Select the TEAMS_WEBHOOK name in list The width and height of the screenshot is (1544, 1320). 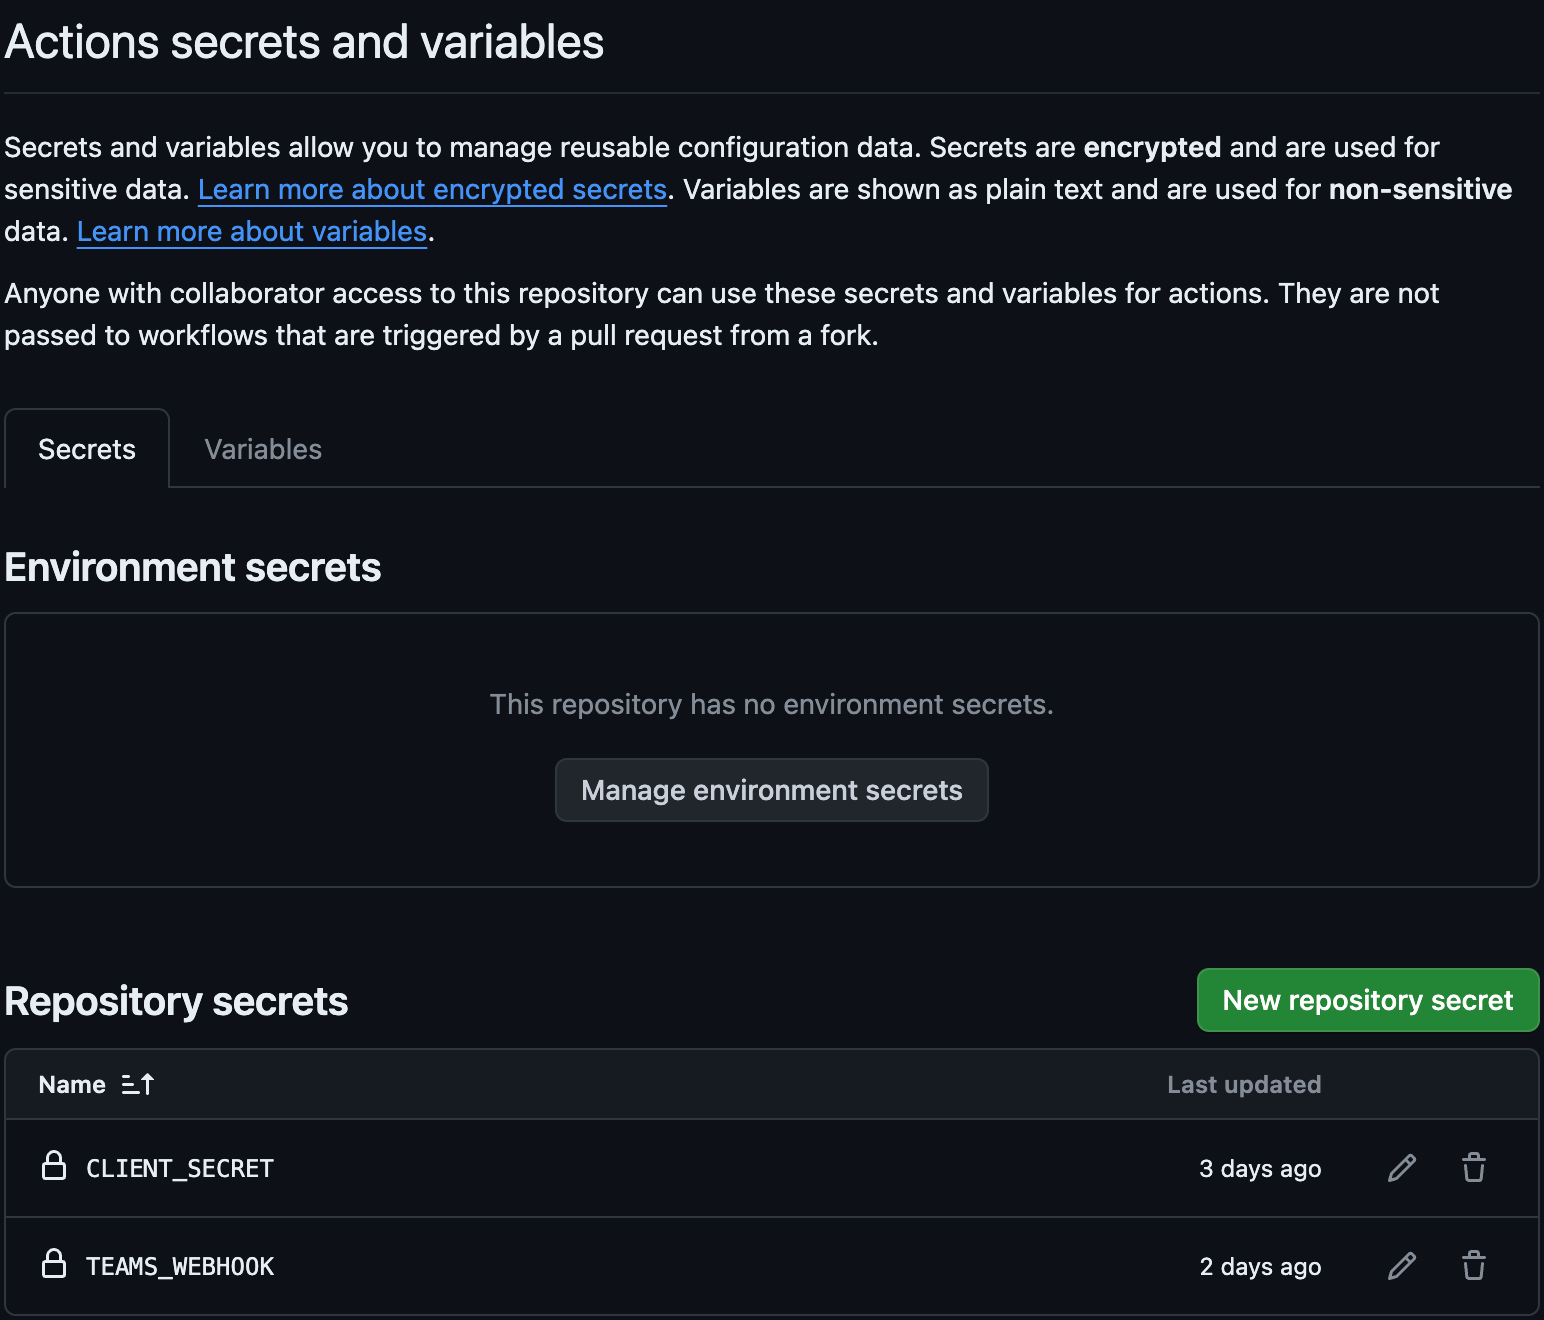(180, 1266)
